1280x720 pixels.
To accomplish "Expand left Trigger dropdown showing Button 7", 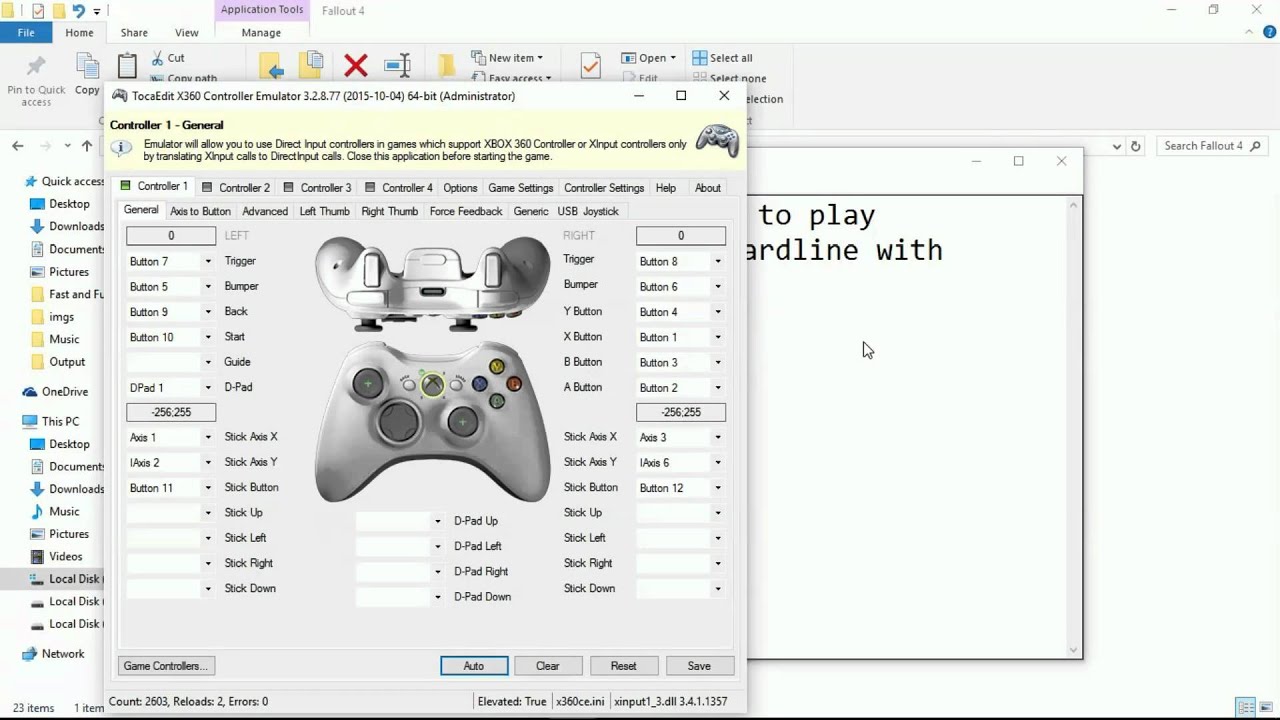I will click(208, 262).
